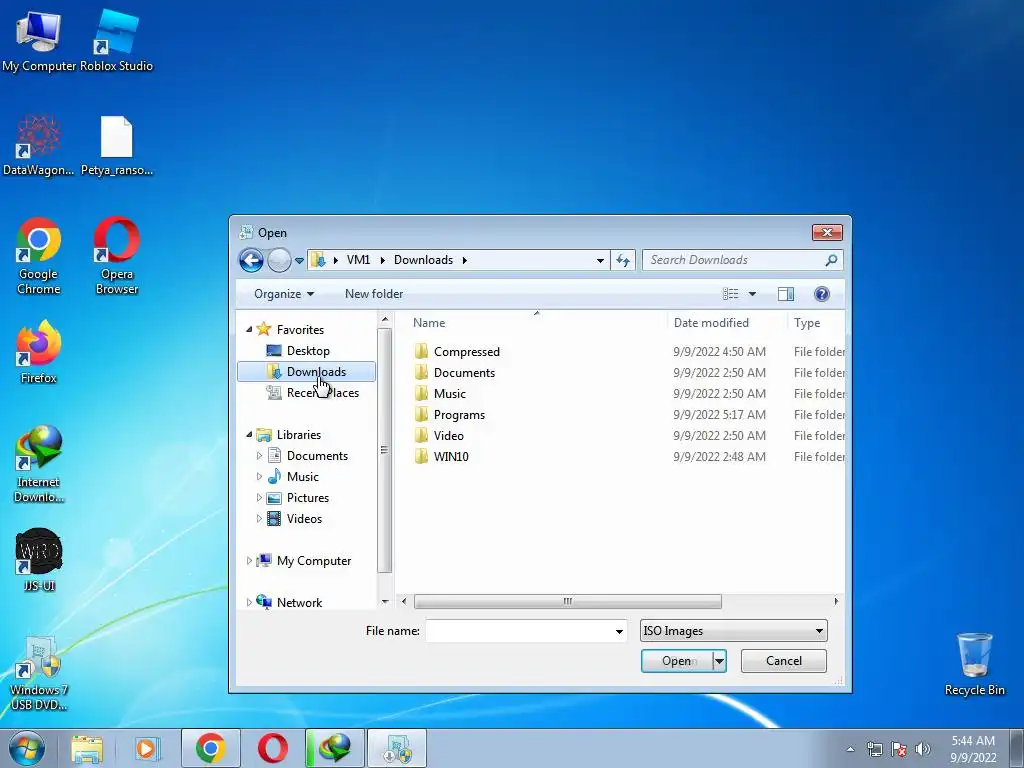Click the Forward arrow in Open dialog
1024x768 pixels.
279,261
